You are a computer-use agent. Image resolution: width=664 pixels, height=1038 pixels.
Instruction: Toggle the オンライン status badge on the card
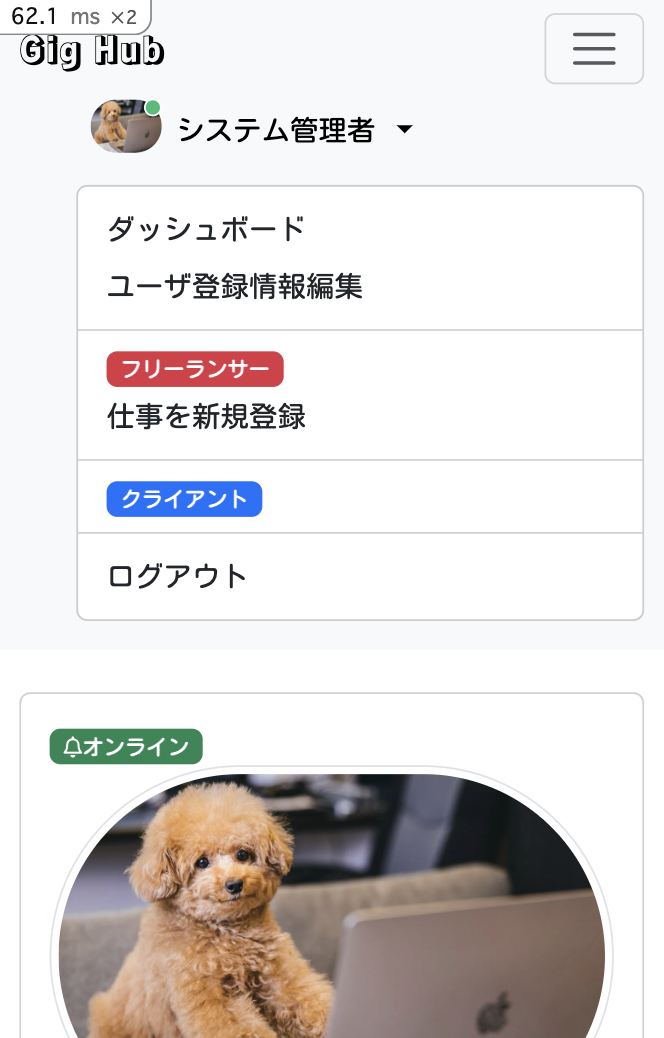[x=126, y=746]
